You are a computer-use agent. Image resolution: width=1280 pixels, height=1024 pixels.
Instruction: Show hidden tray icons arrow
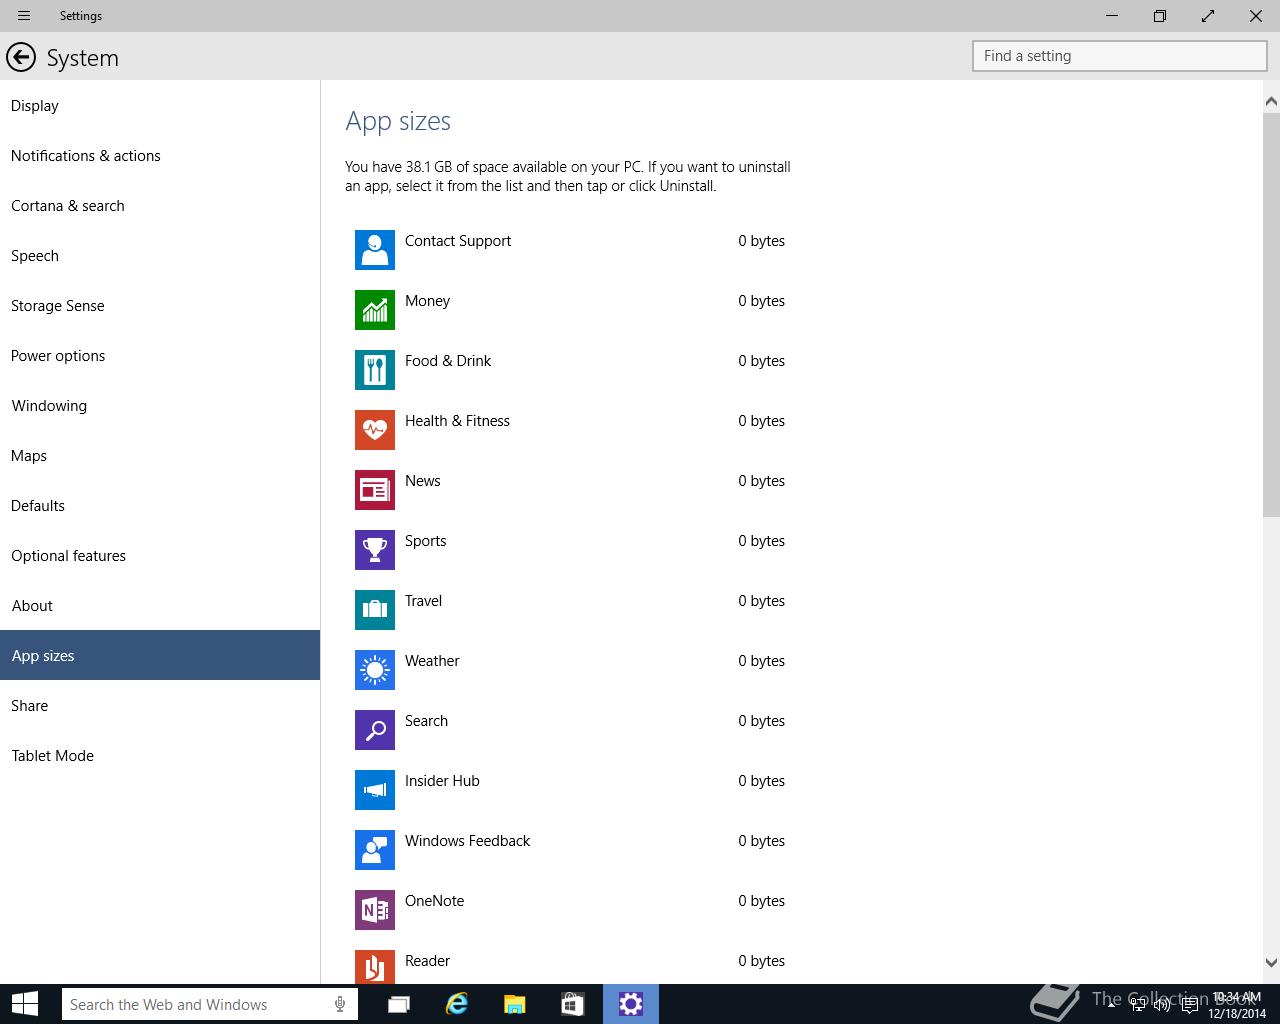click(x=1111, y=1005)
